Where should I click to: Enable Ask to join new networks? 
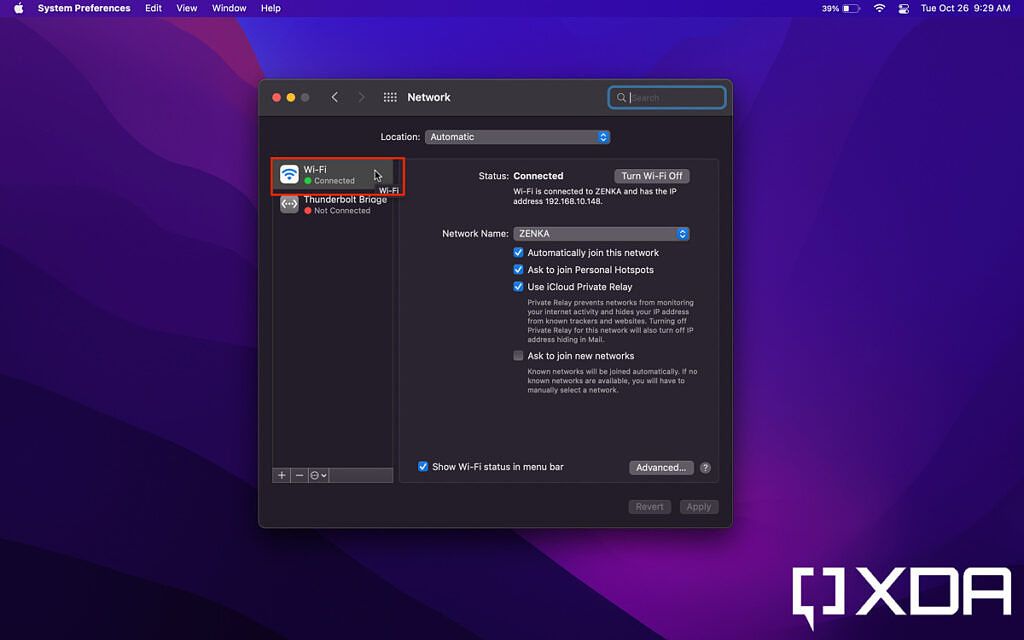tap(519, 355)
